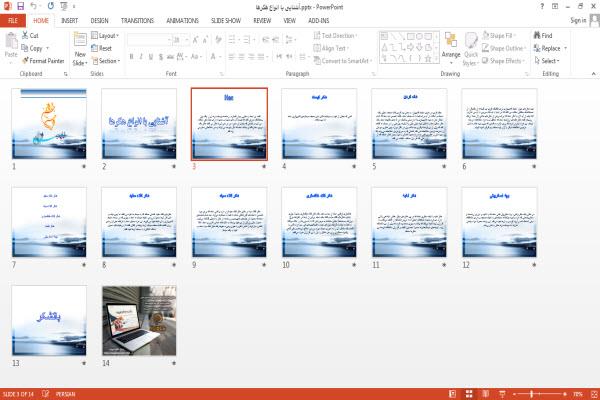Click the Arrange icon in Drawing group

tap(451, 41)
